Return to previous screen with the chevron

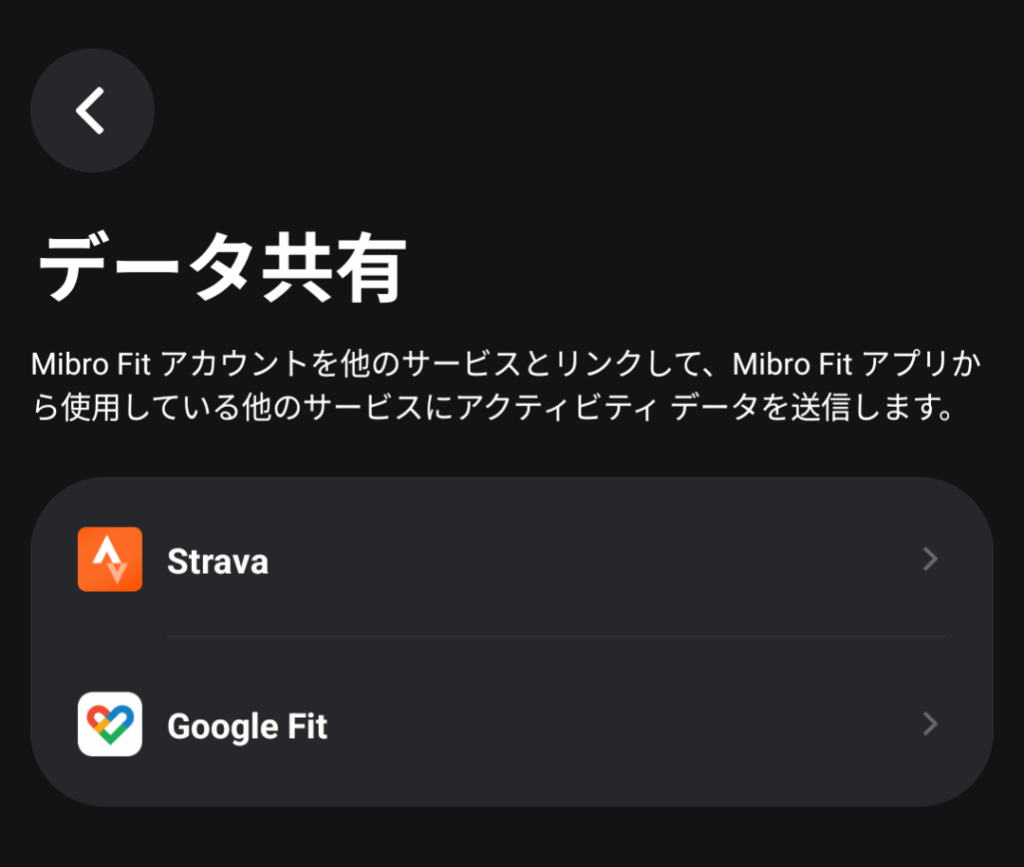tap(90, 110)
